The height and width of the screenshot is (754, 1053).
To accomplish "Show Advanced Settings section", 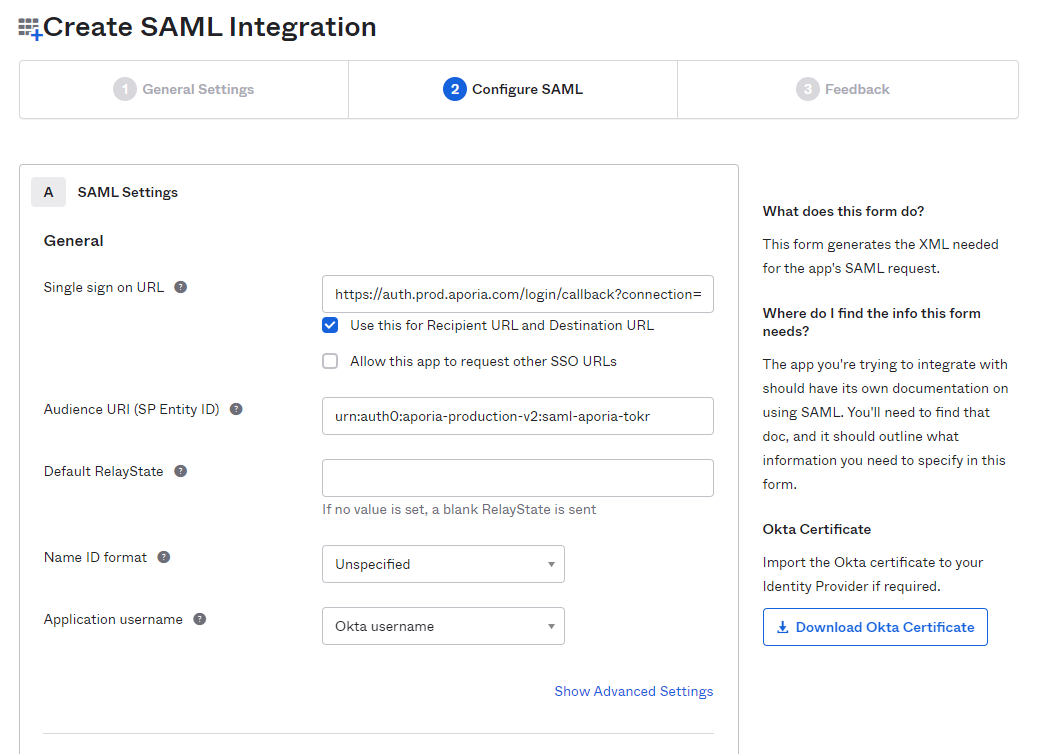I will 633,691.
